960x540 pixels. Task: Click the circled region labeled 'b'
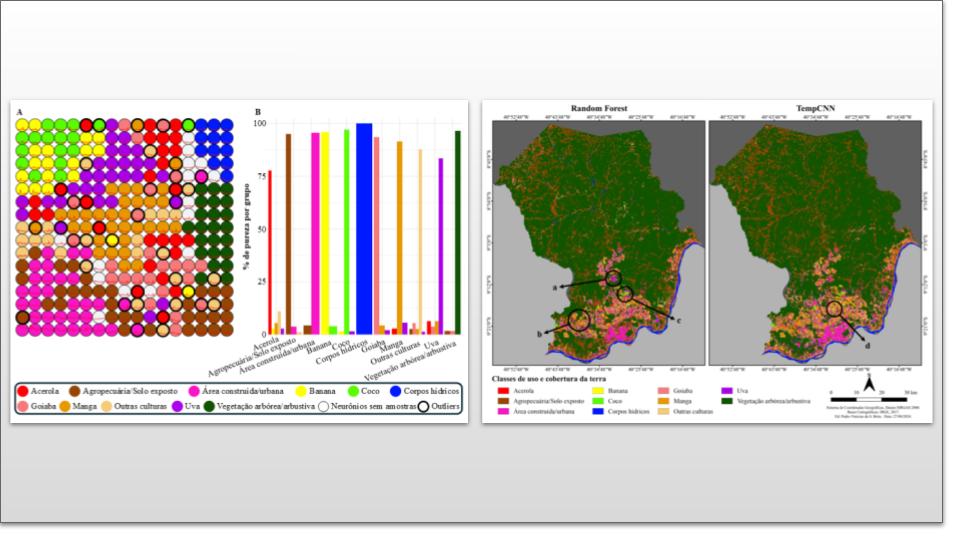[579, 320]
